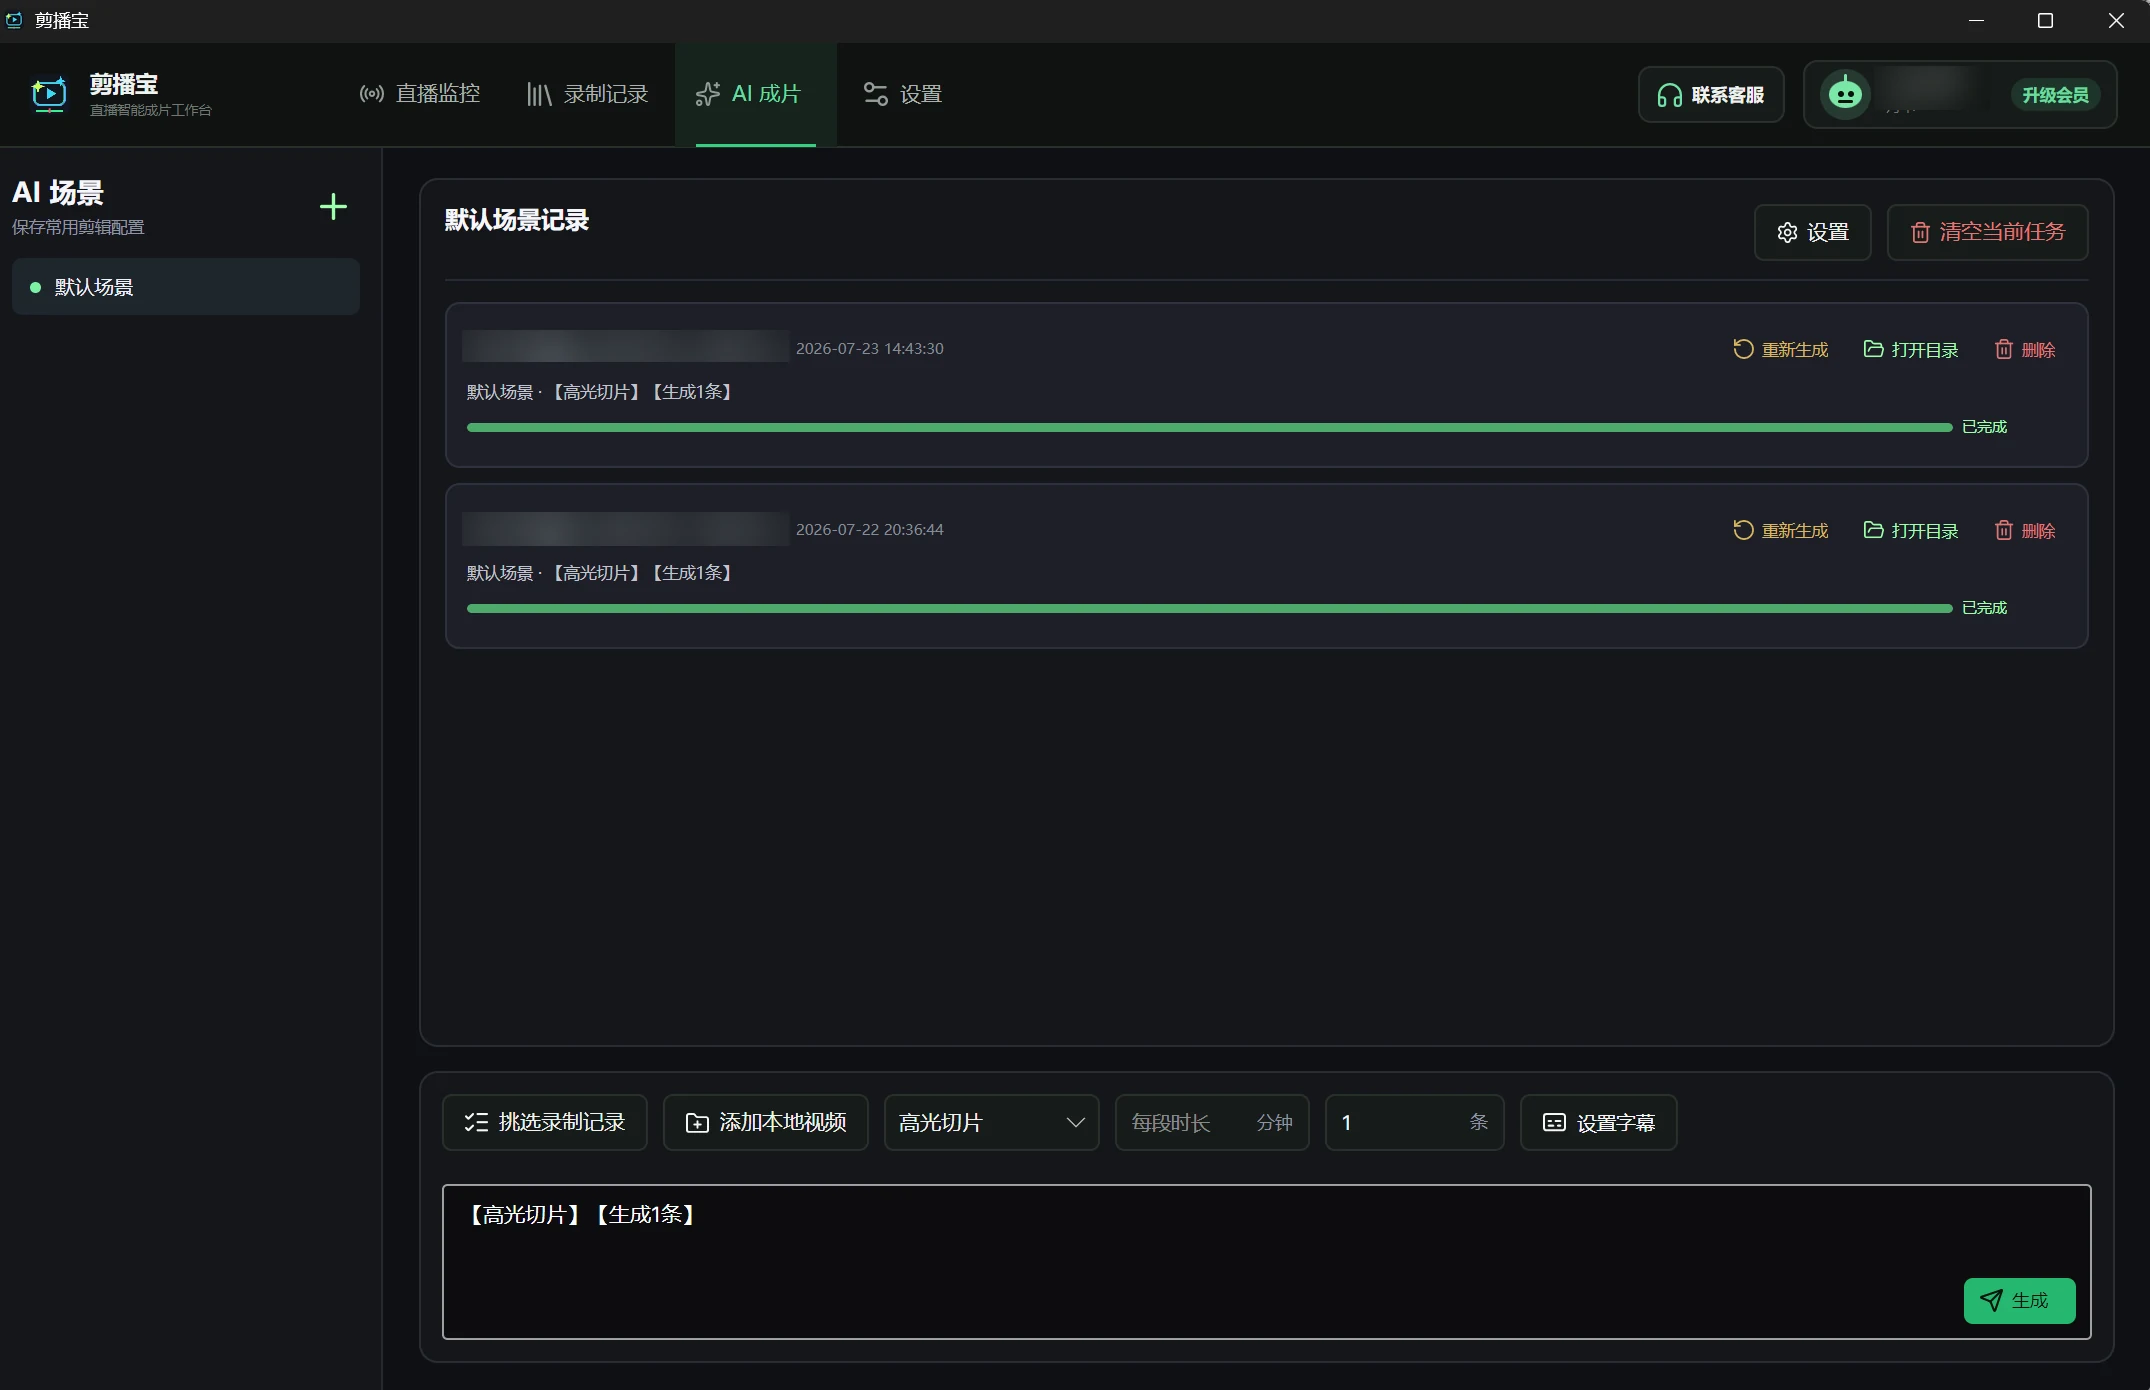Maximize the 剪播宝 window

pyautogui.click(x=2045, y=20)
